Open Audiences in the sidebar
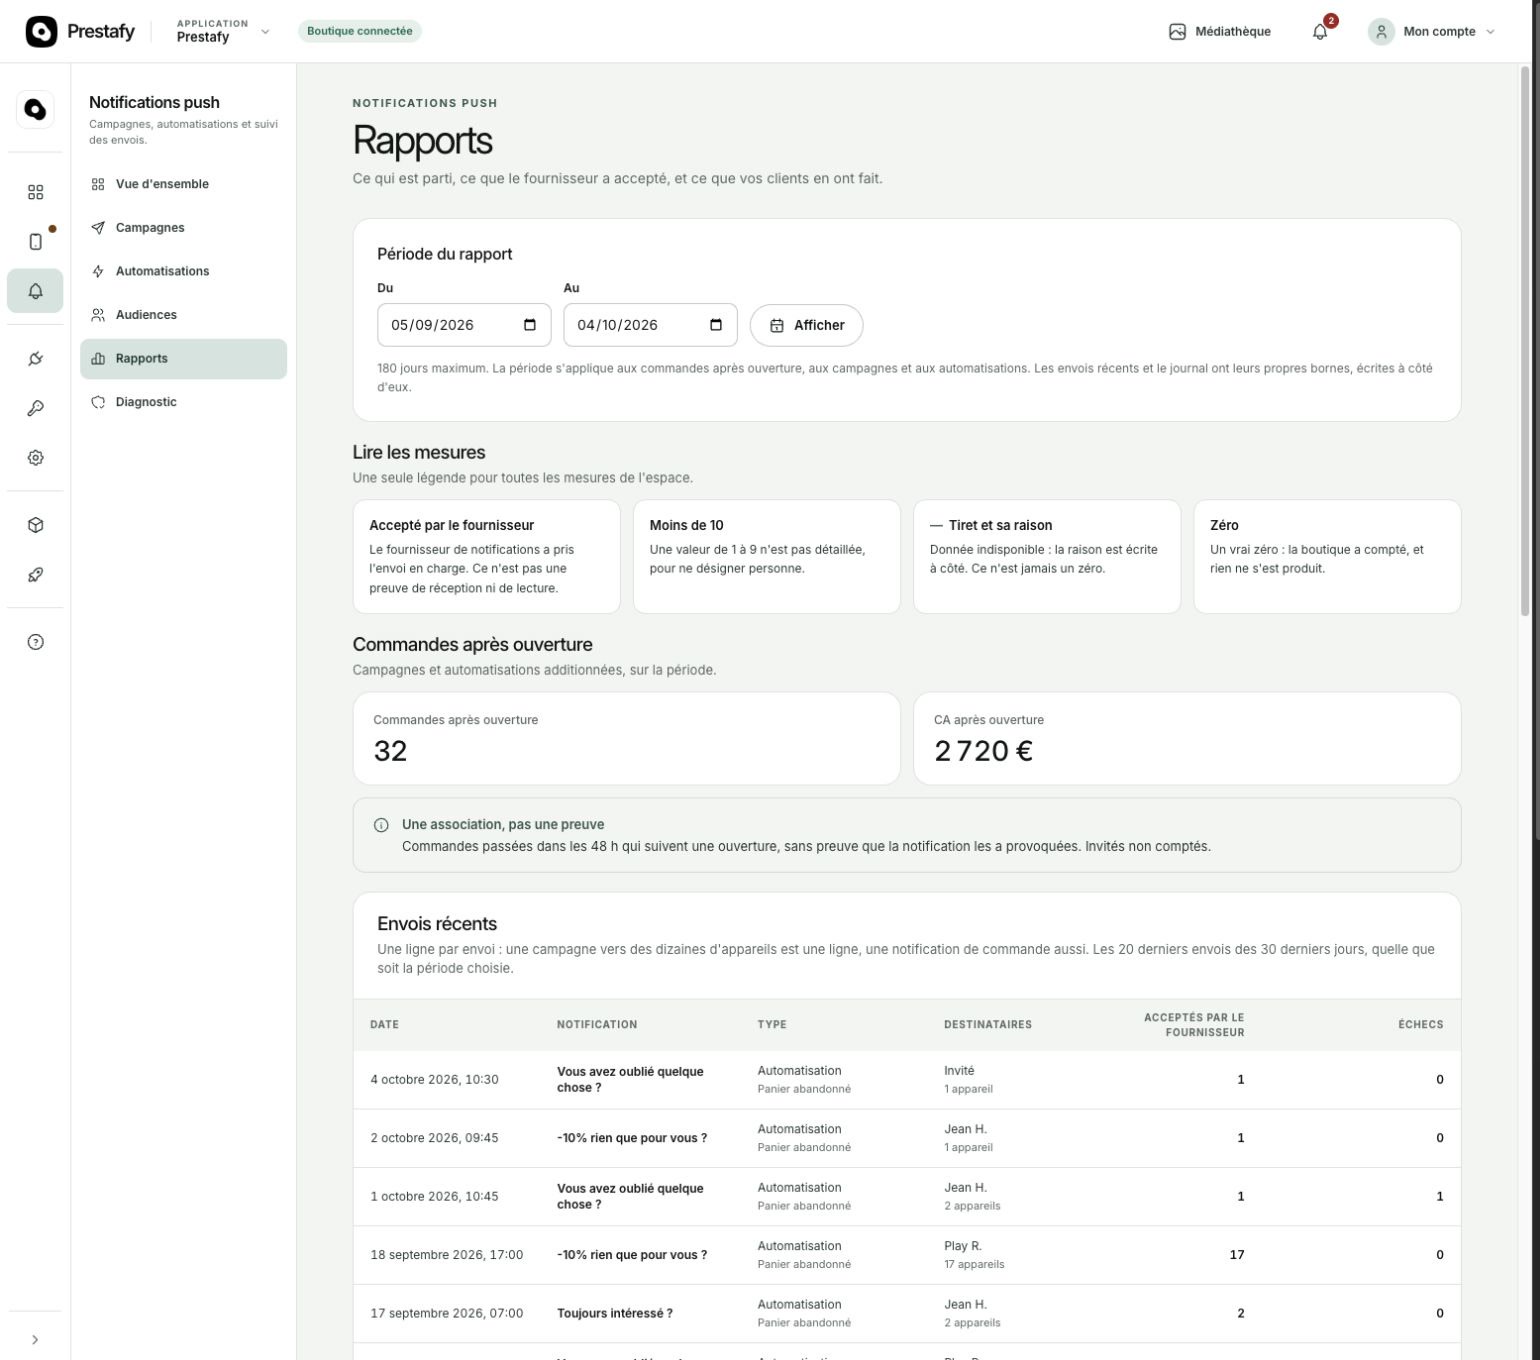 click(183, 315)
